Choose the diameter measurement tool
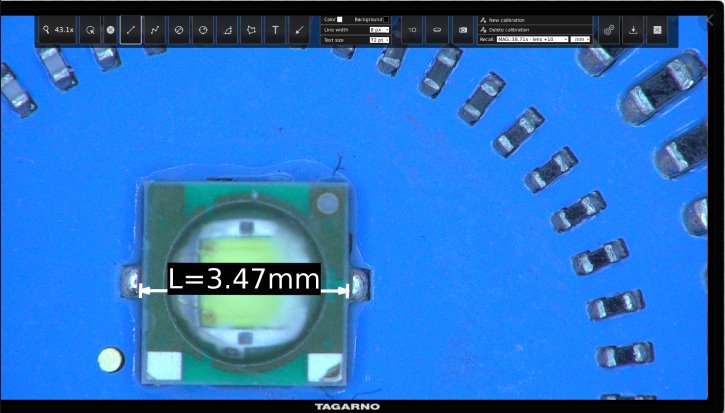 coord(179,31)
